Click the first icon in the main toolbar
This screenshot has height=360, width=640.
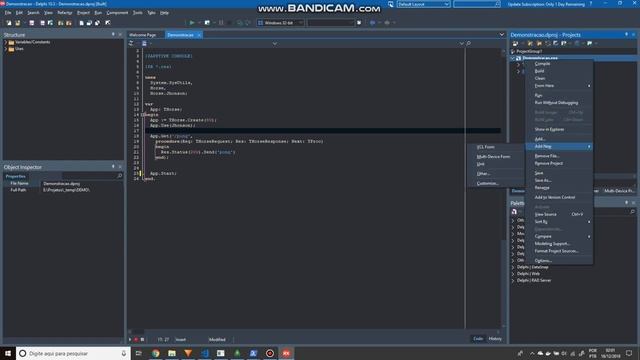click(9, 23)
